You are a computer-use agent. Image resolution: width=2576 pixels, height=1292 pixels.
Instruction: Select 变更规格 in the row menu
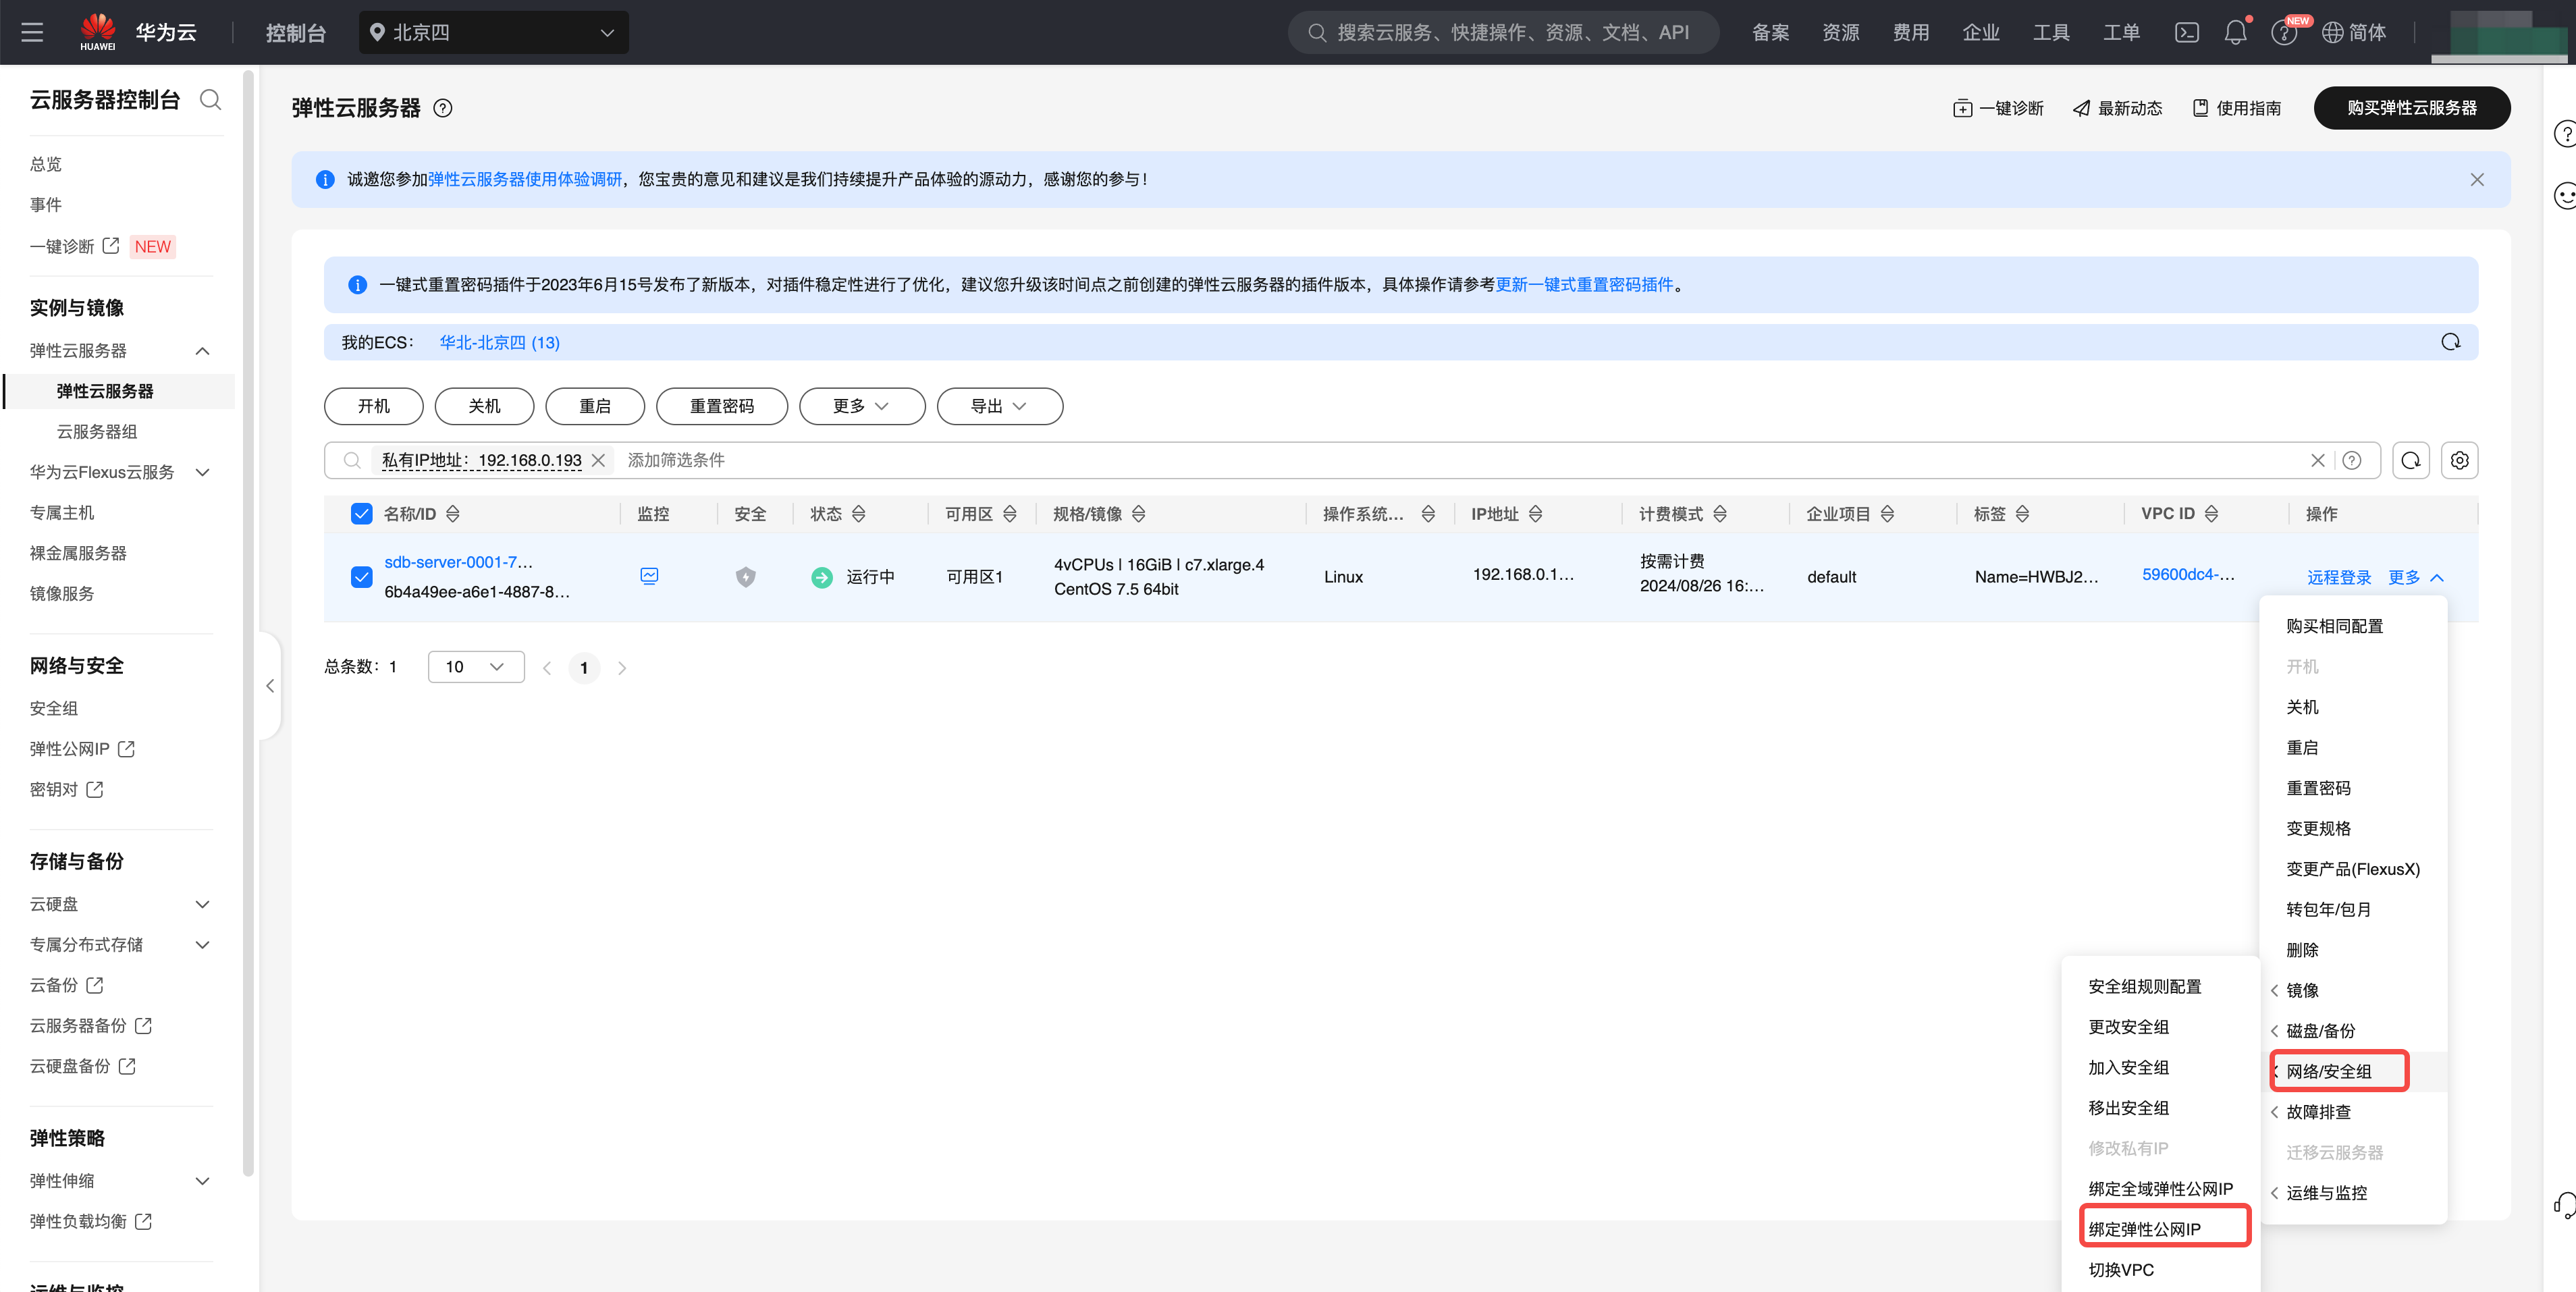[x=2318, y=829]
